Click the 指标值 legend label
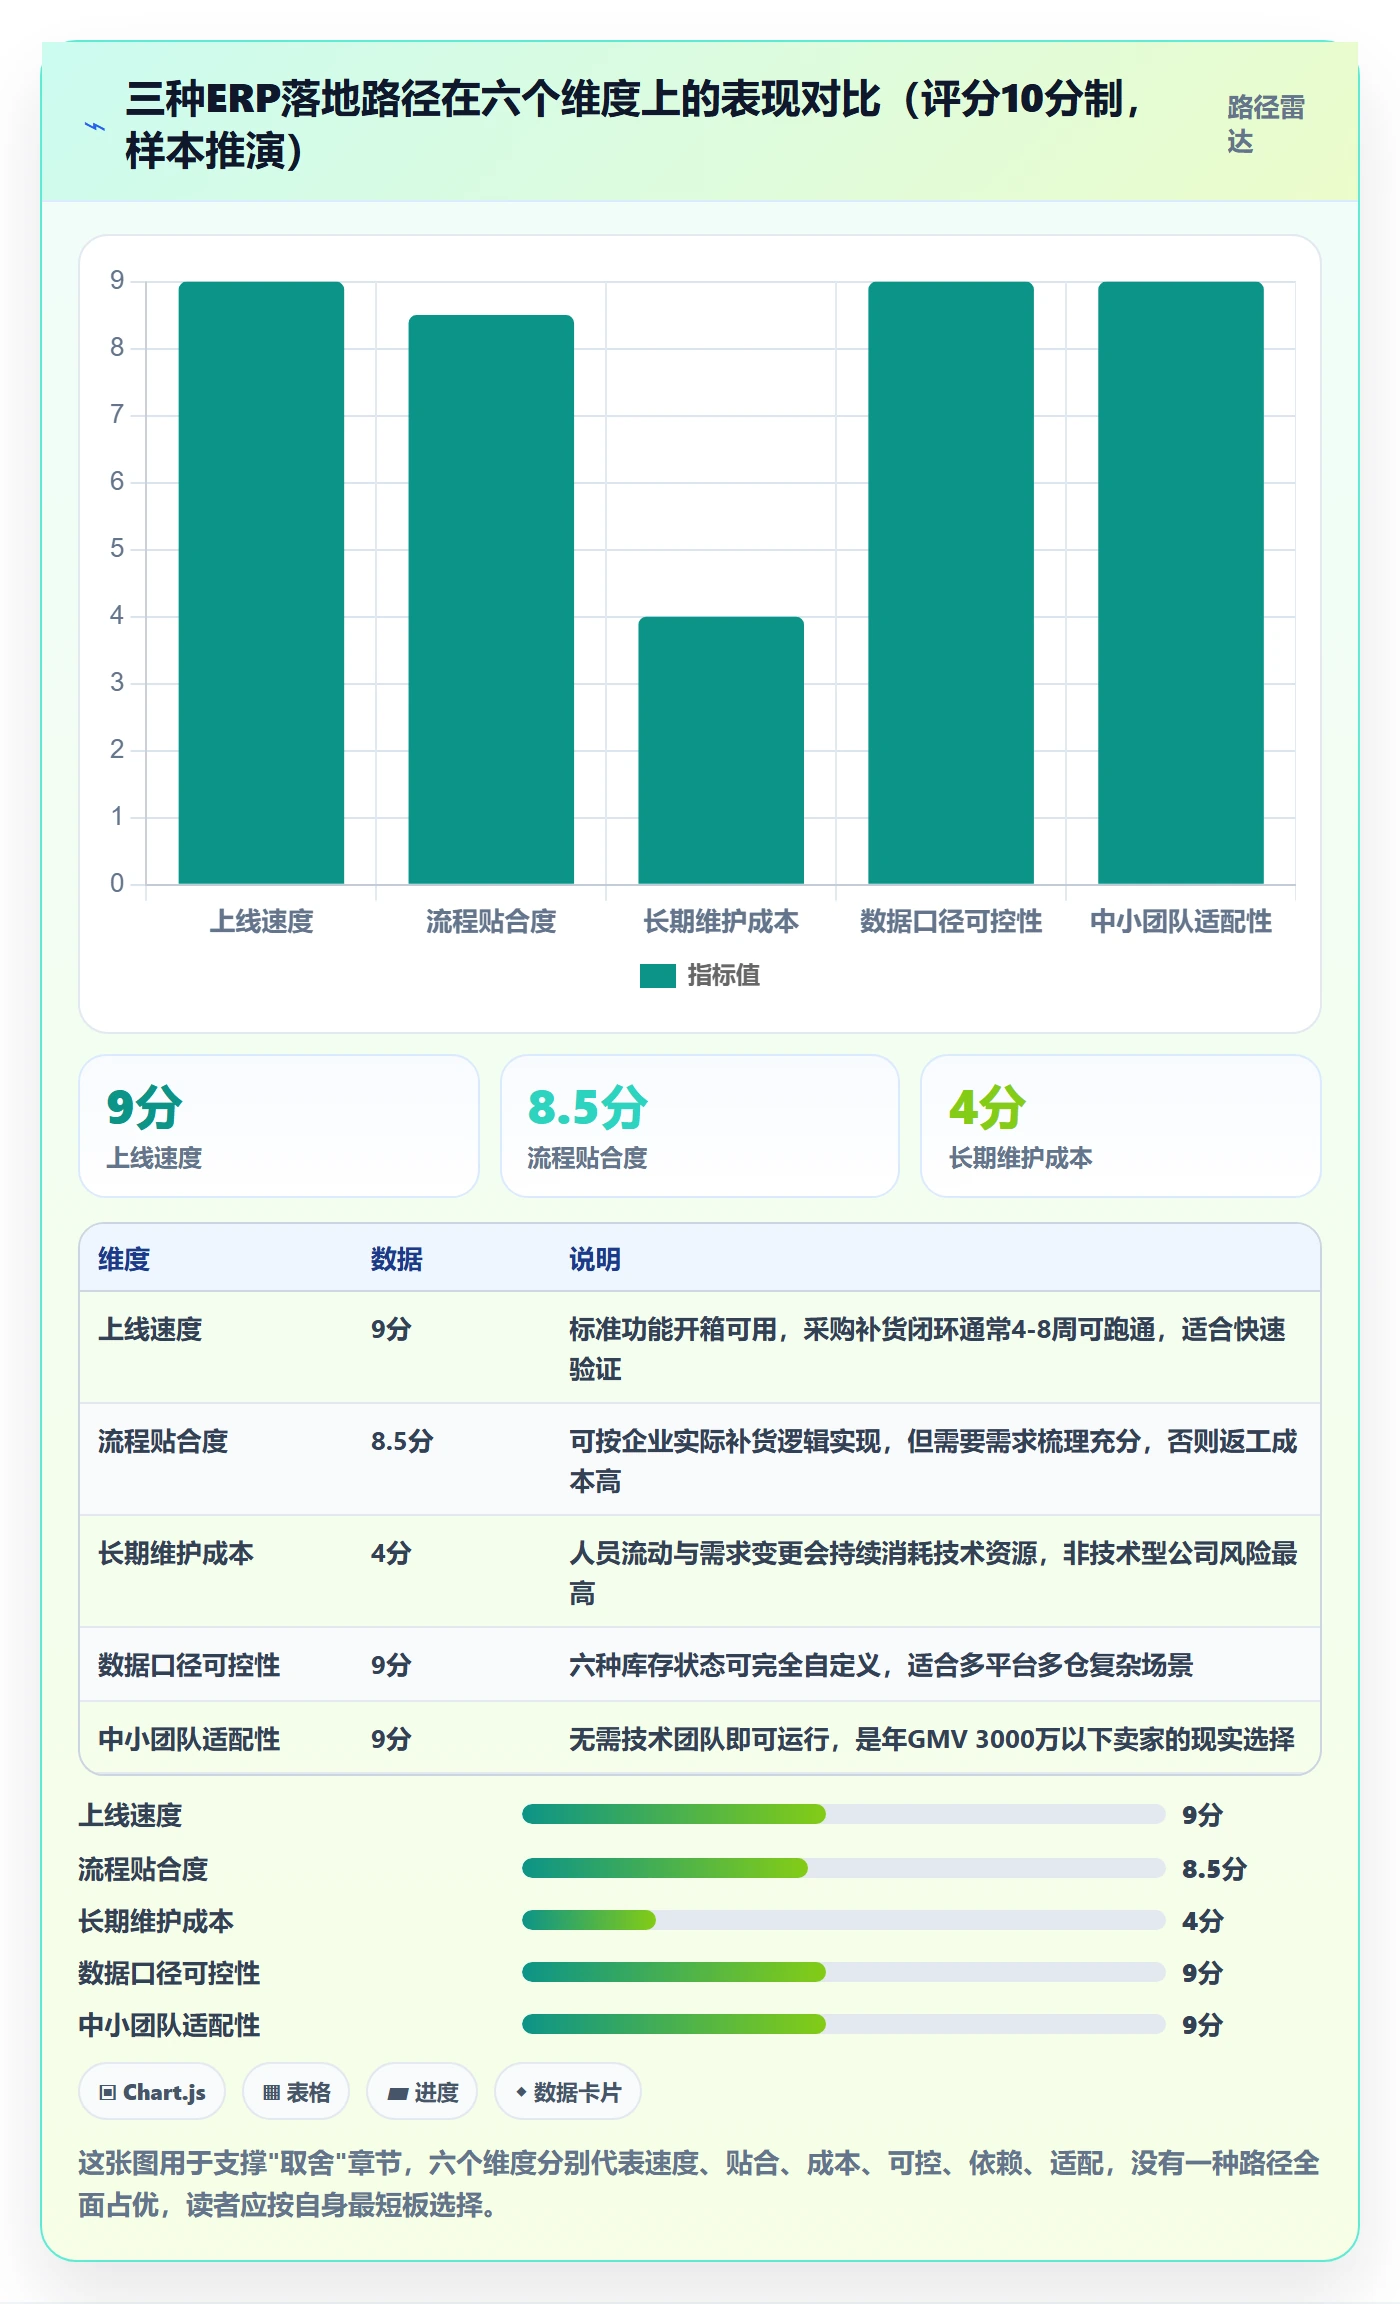The width and height of the screenshot is (1400, 2304). pos(723,975)
